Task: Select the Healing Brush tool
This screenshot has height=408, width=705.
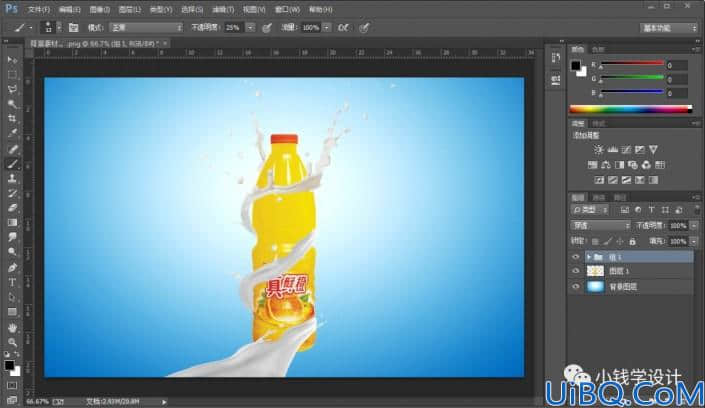Action: 12,149
